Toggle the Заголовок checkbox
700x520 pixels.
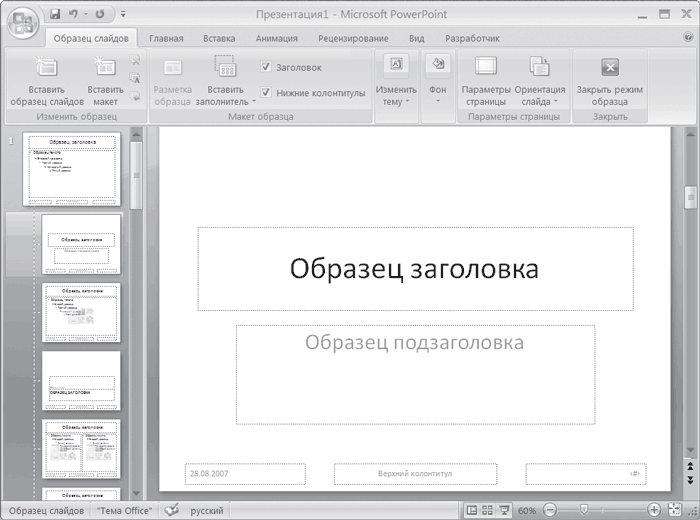266,67
